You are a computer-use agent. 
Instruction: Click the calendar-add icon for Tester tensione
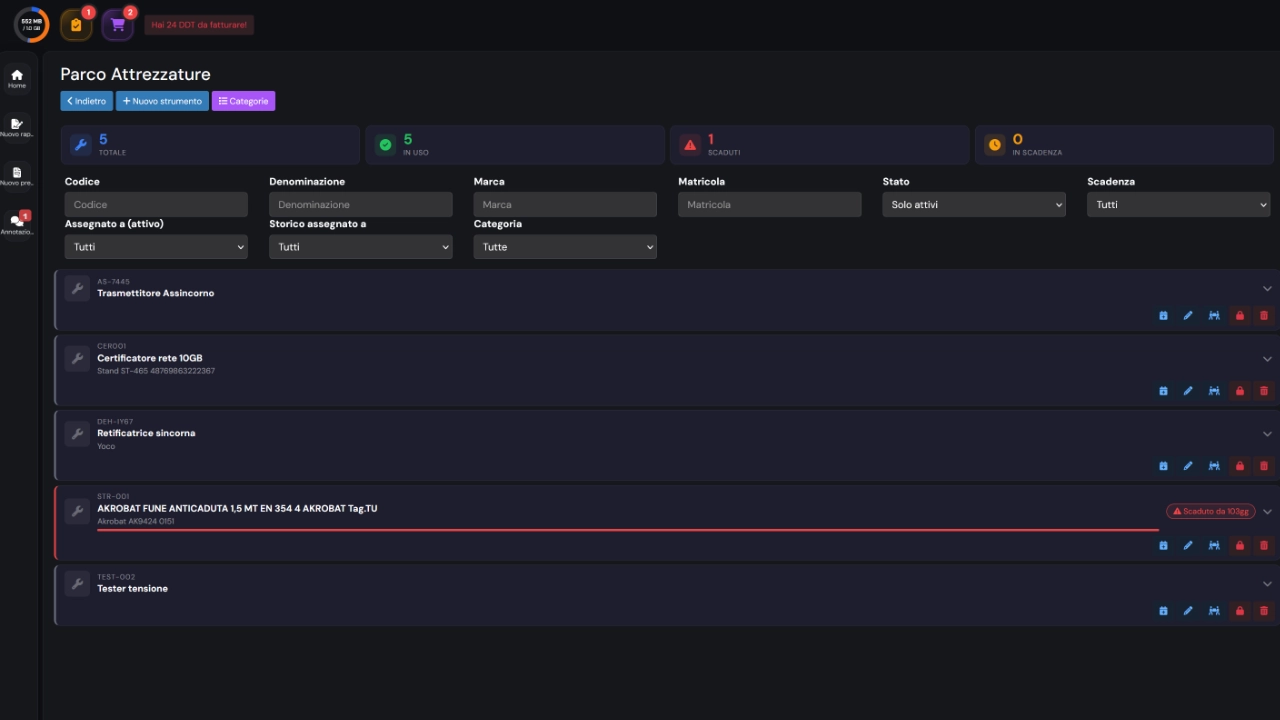click(x=1163, y=611)
